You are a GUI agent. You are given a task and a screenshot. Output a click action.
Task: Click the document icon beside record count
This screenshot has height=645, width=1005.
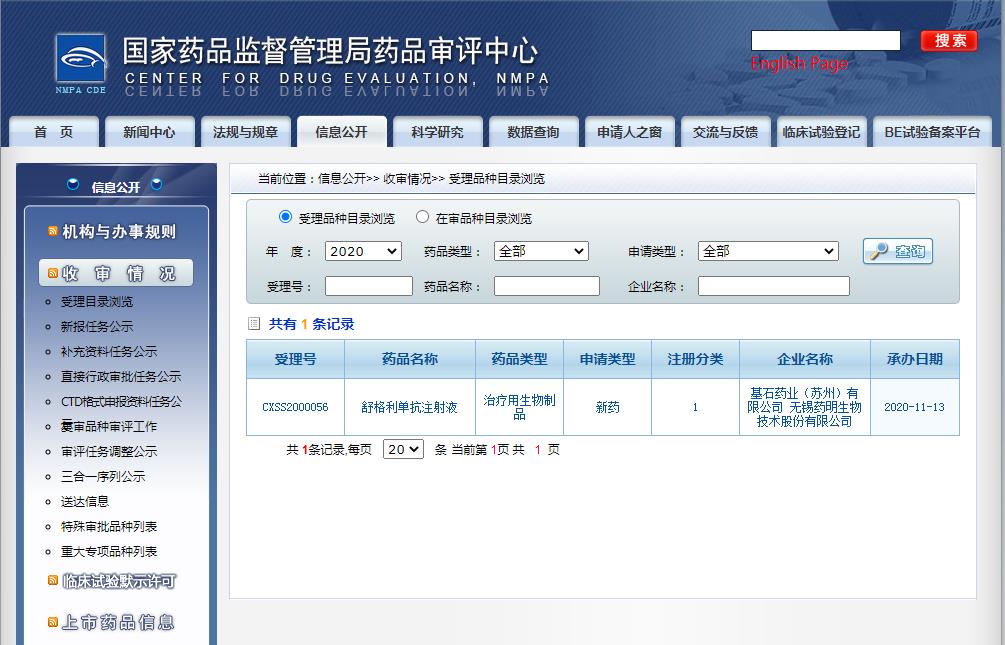pos(254,324)
